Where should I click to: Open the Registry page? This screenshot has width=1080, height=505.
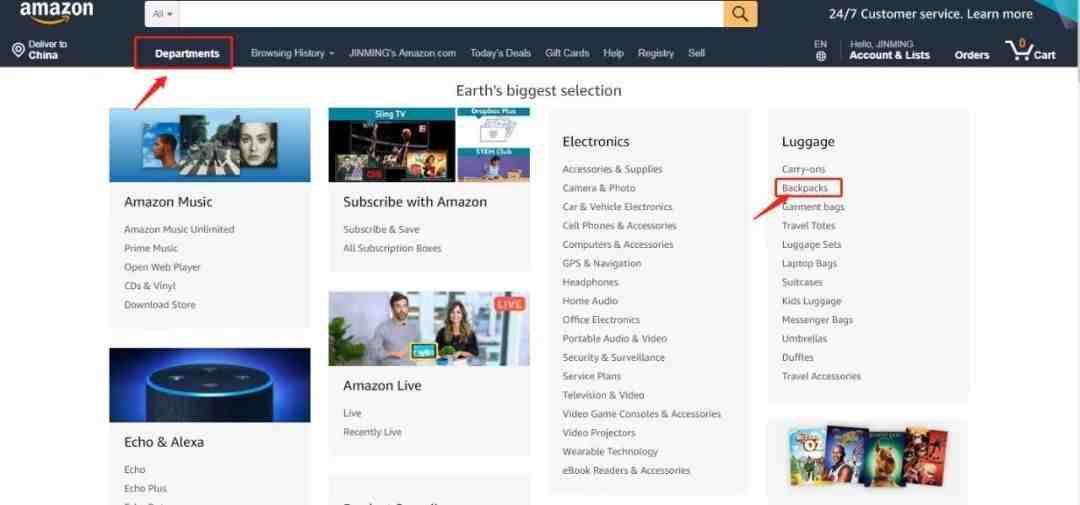(x=656, y=53)
